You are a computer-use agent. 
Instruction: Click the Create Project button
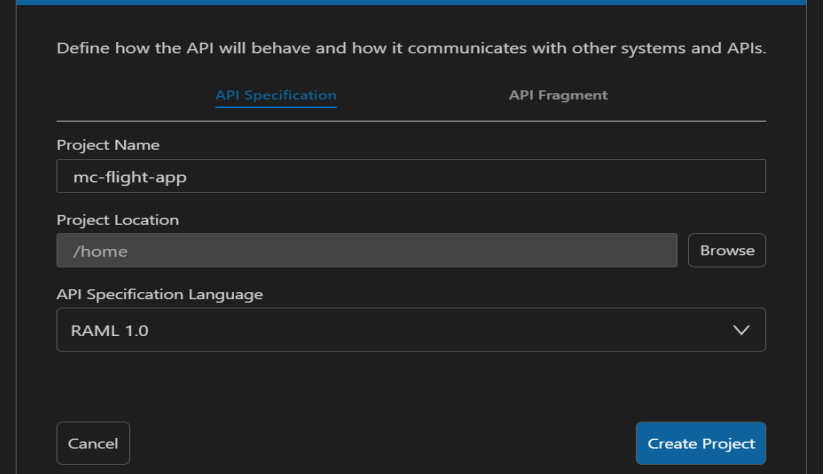700,443
